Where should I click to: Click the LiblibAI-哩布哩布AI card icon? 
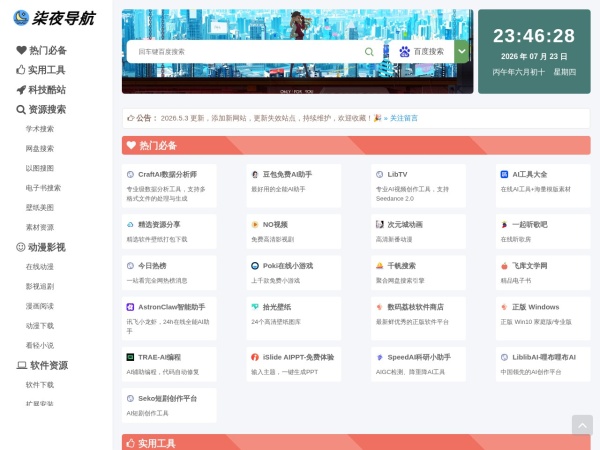pos(504,357)
